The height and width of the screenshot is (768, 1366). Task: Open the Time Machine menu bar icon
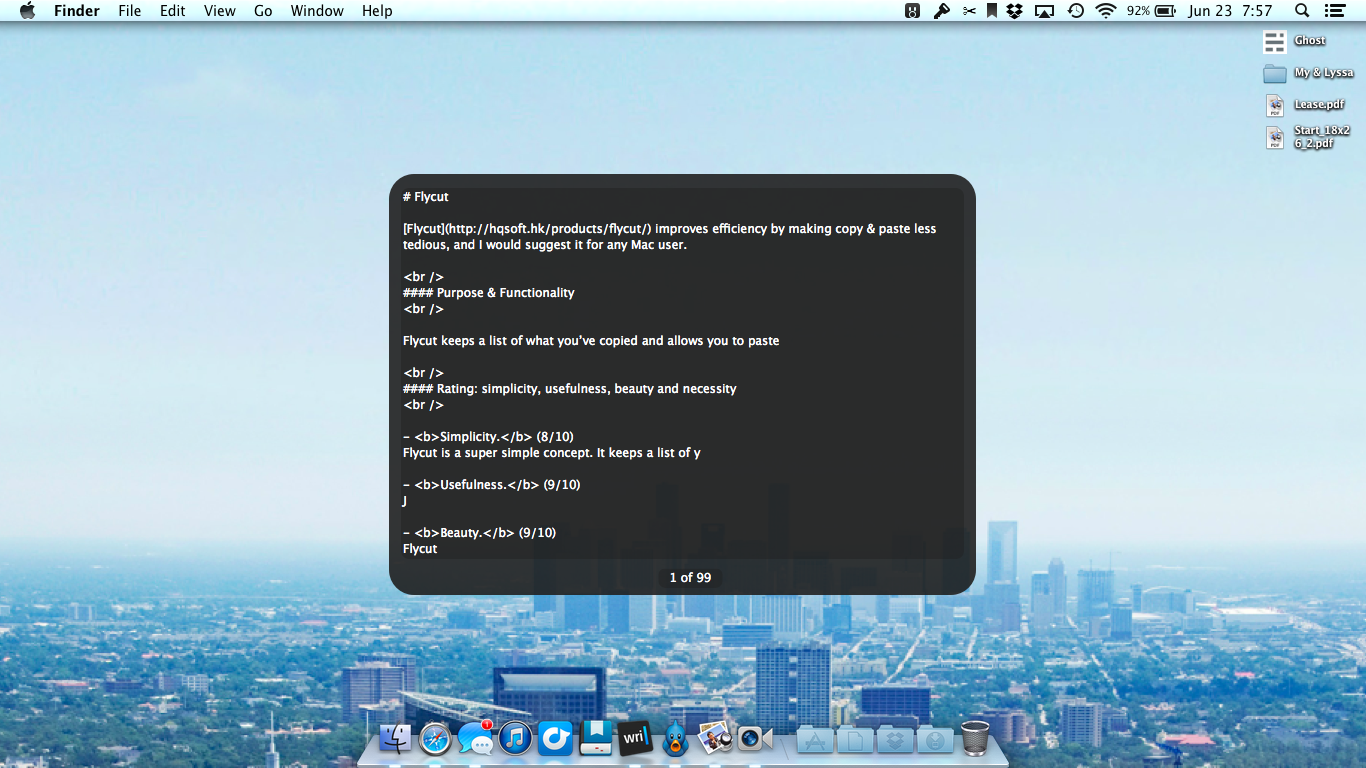1076,11
